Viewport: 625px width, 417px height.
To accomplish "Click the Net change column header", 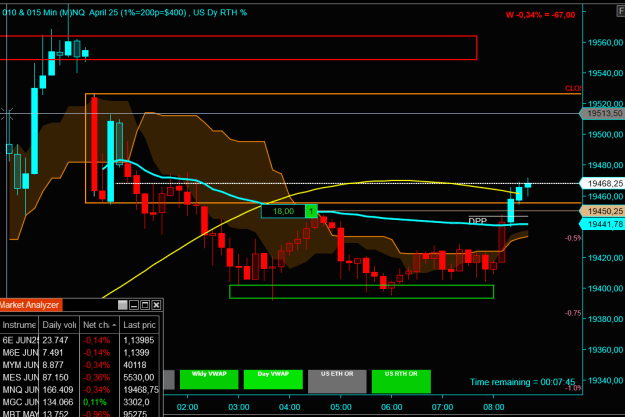I will click(x=99, y=325).
